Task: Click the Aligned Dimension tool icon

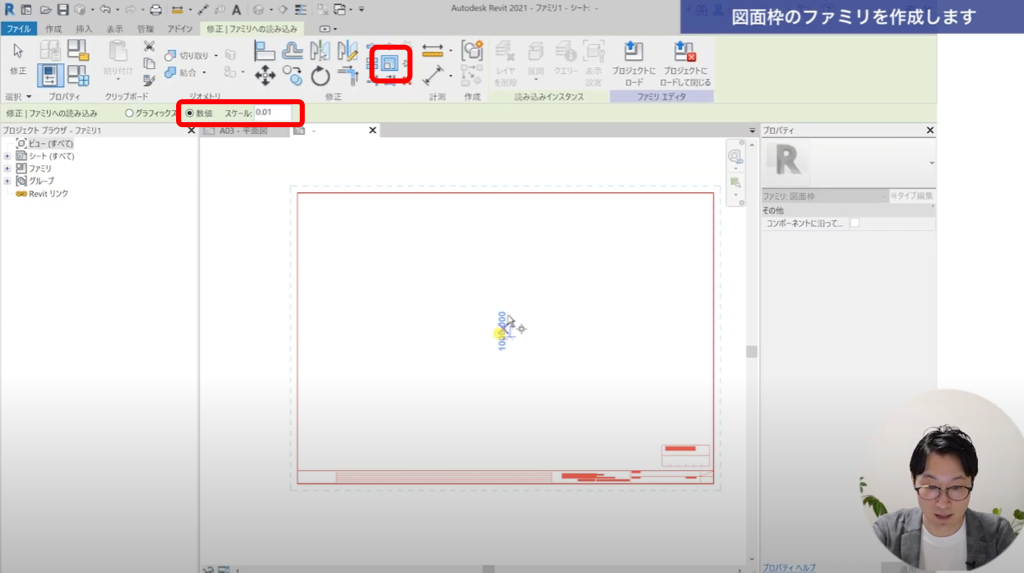Action: pos(433,51)
